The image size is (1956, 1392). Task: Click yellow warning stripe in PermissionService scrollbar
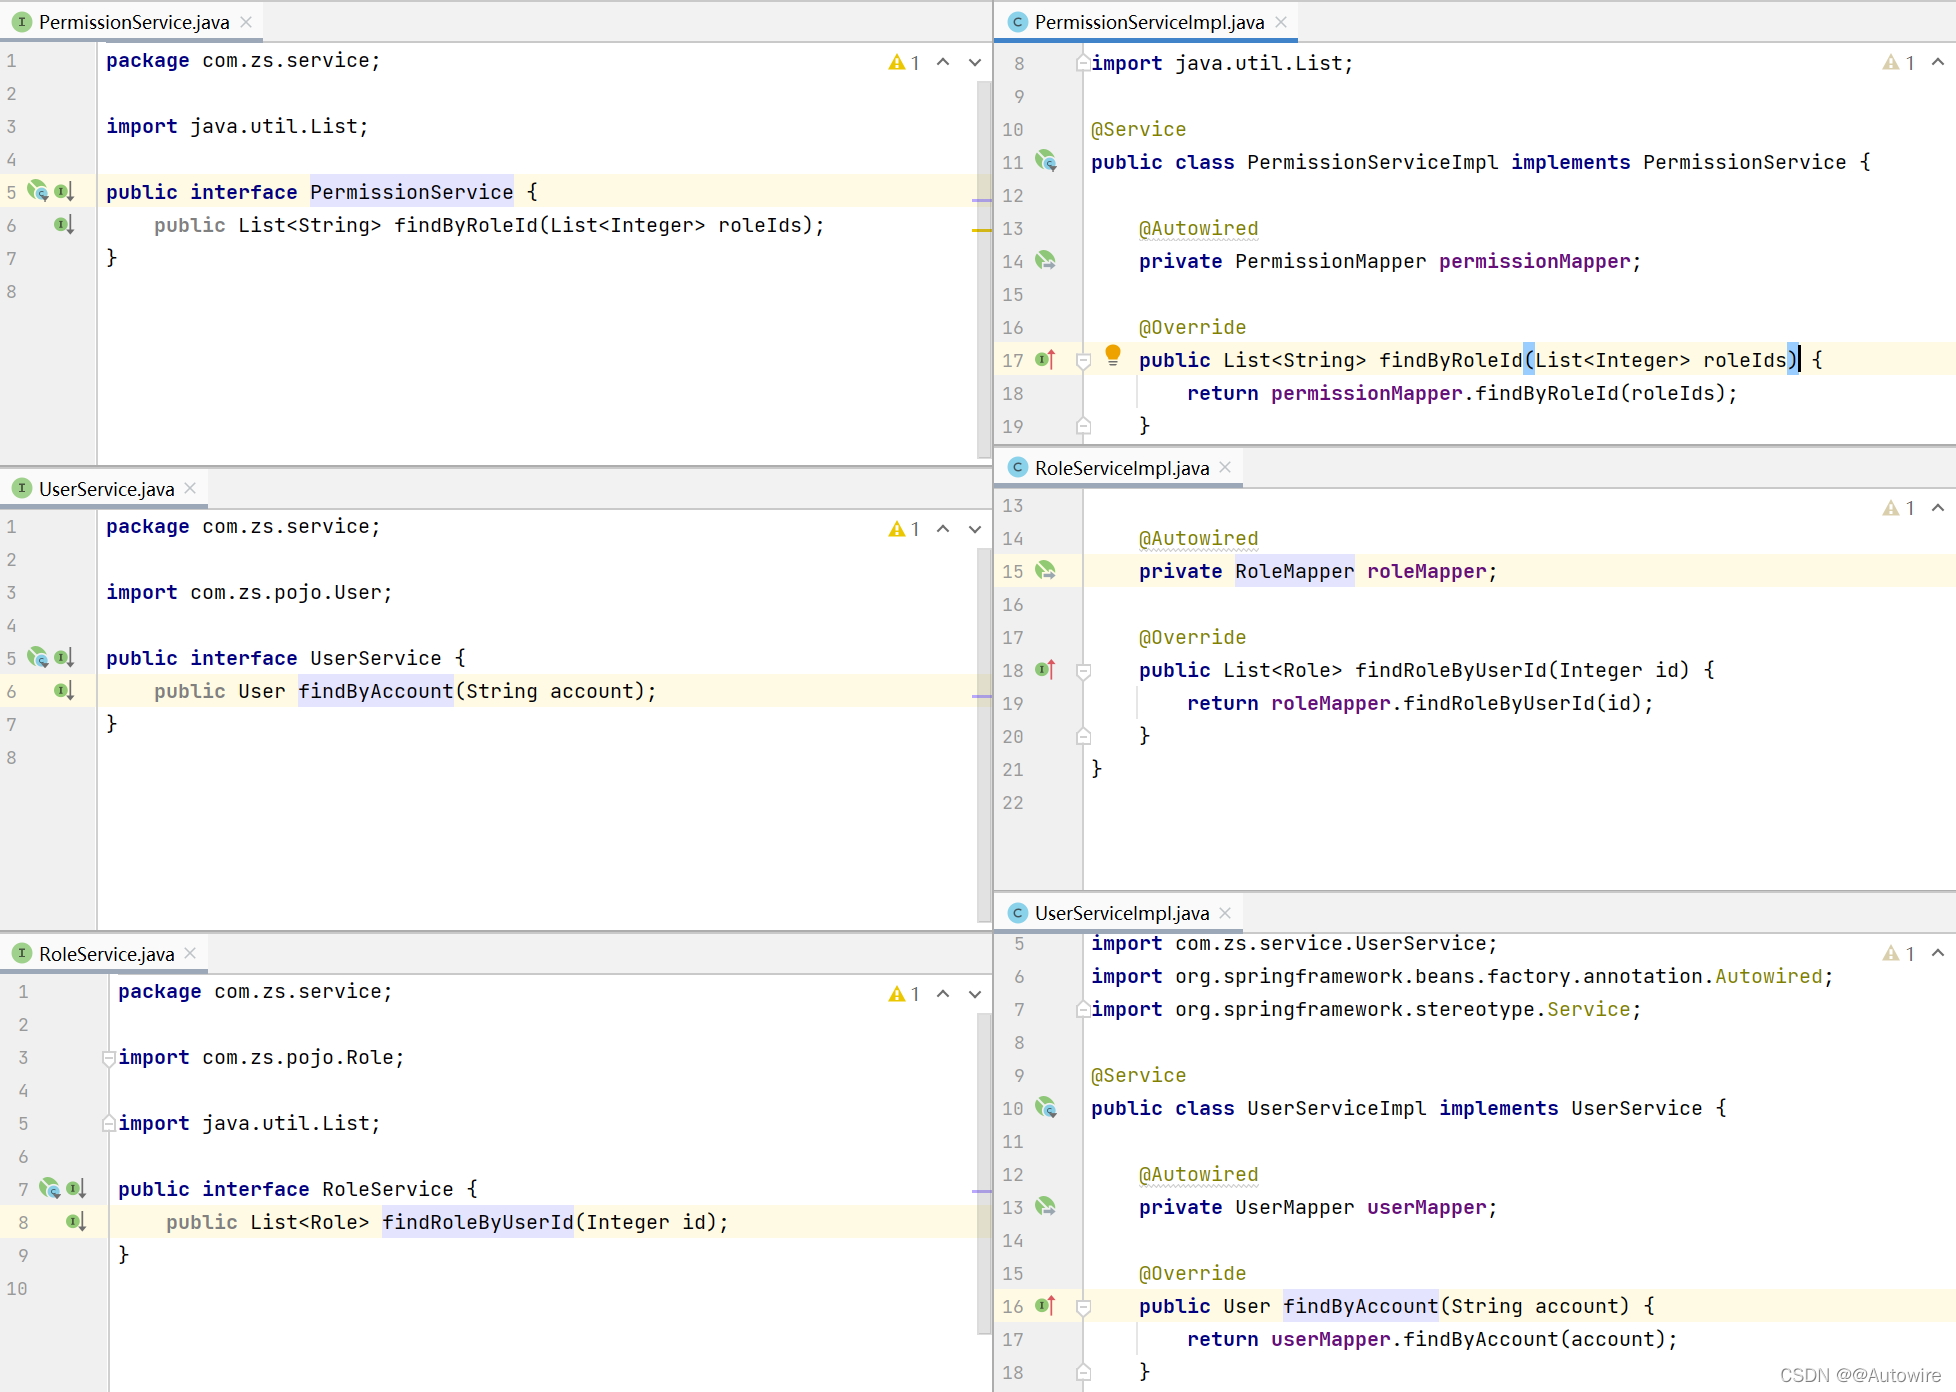pyautogui.click(x=981, y=230)
